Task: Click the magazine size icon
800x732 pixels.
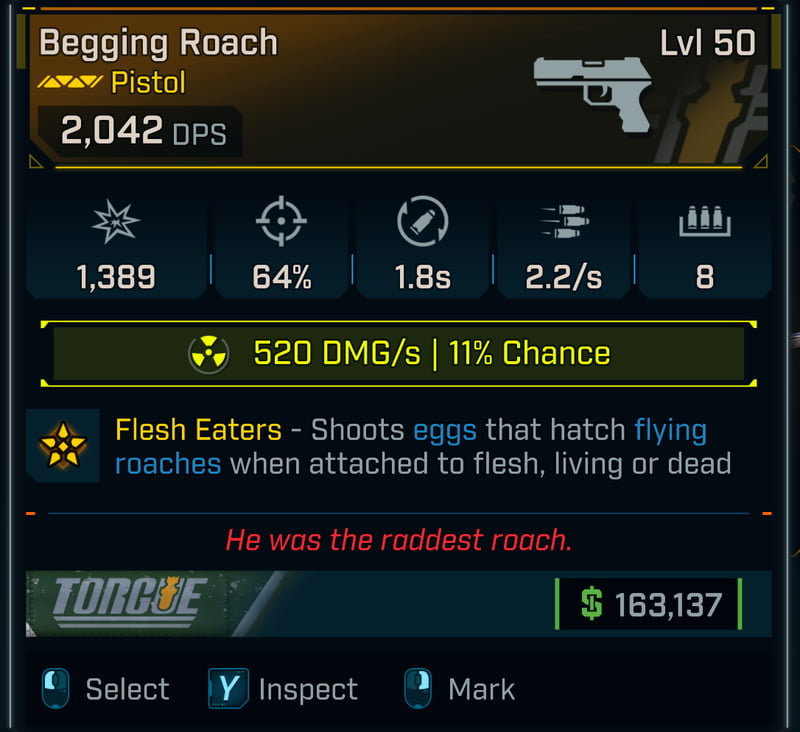Action: click(x=705, y=221)
